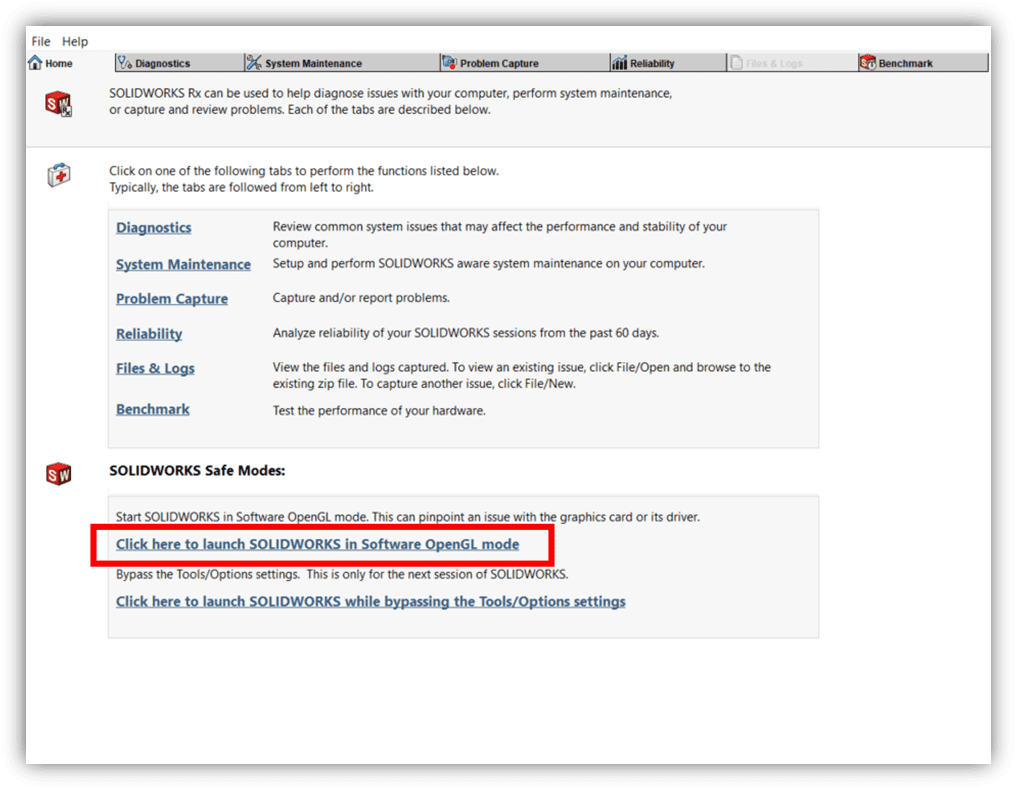The image size is (1015, 789).
Task: Open the Diagnostics link in list
Action: 153,228
